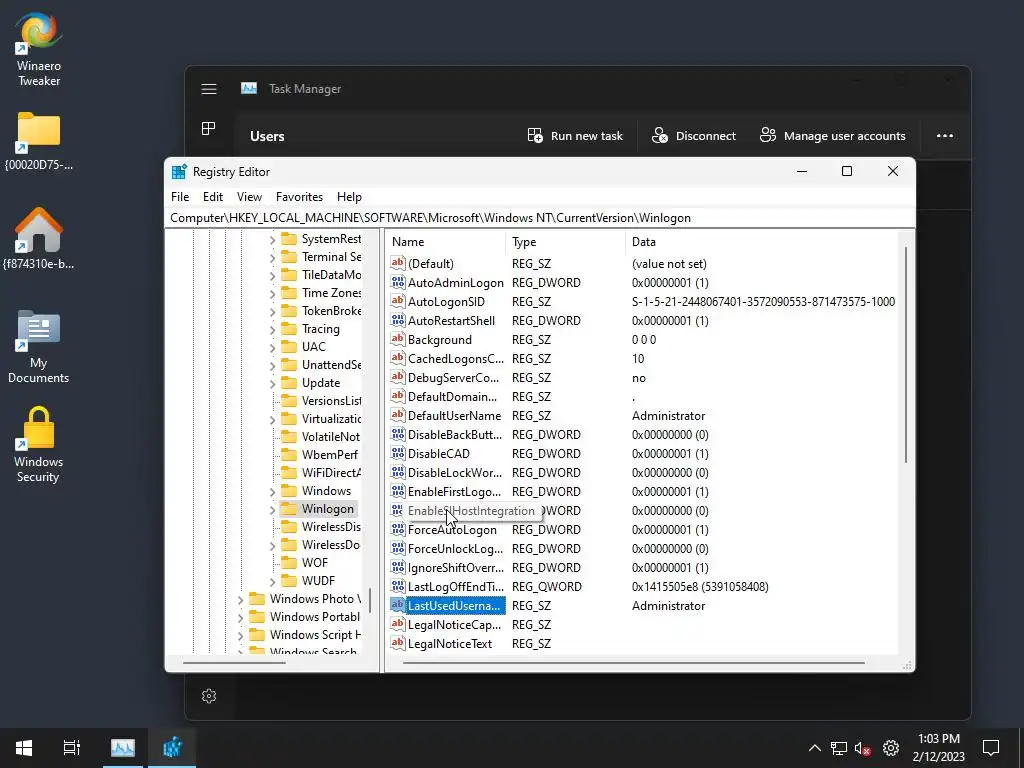Sort values by Name column header
The width and height of the screenshot is (1024, 768).
click(446, 242)
